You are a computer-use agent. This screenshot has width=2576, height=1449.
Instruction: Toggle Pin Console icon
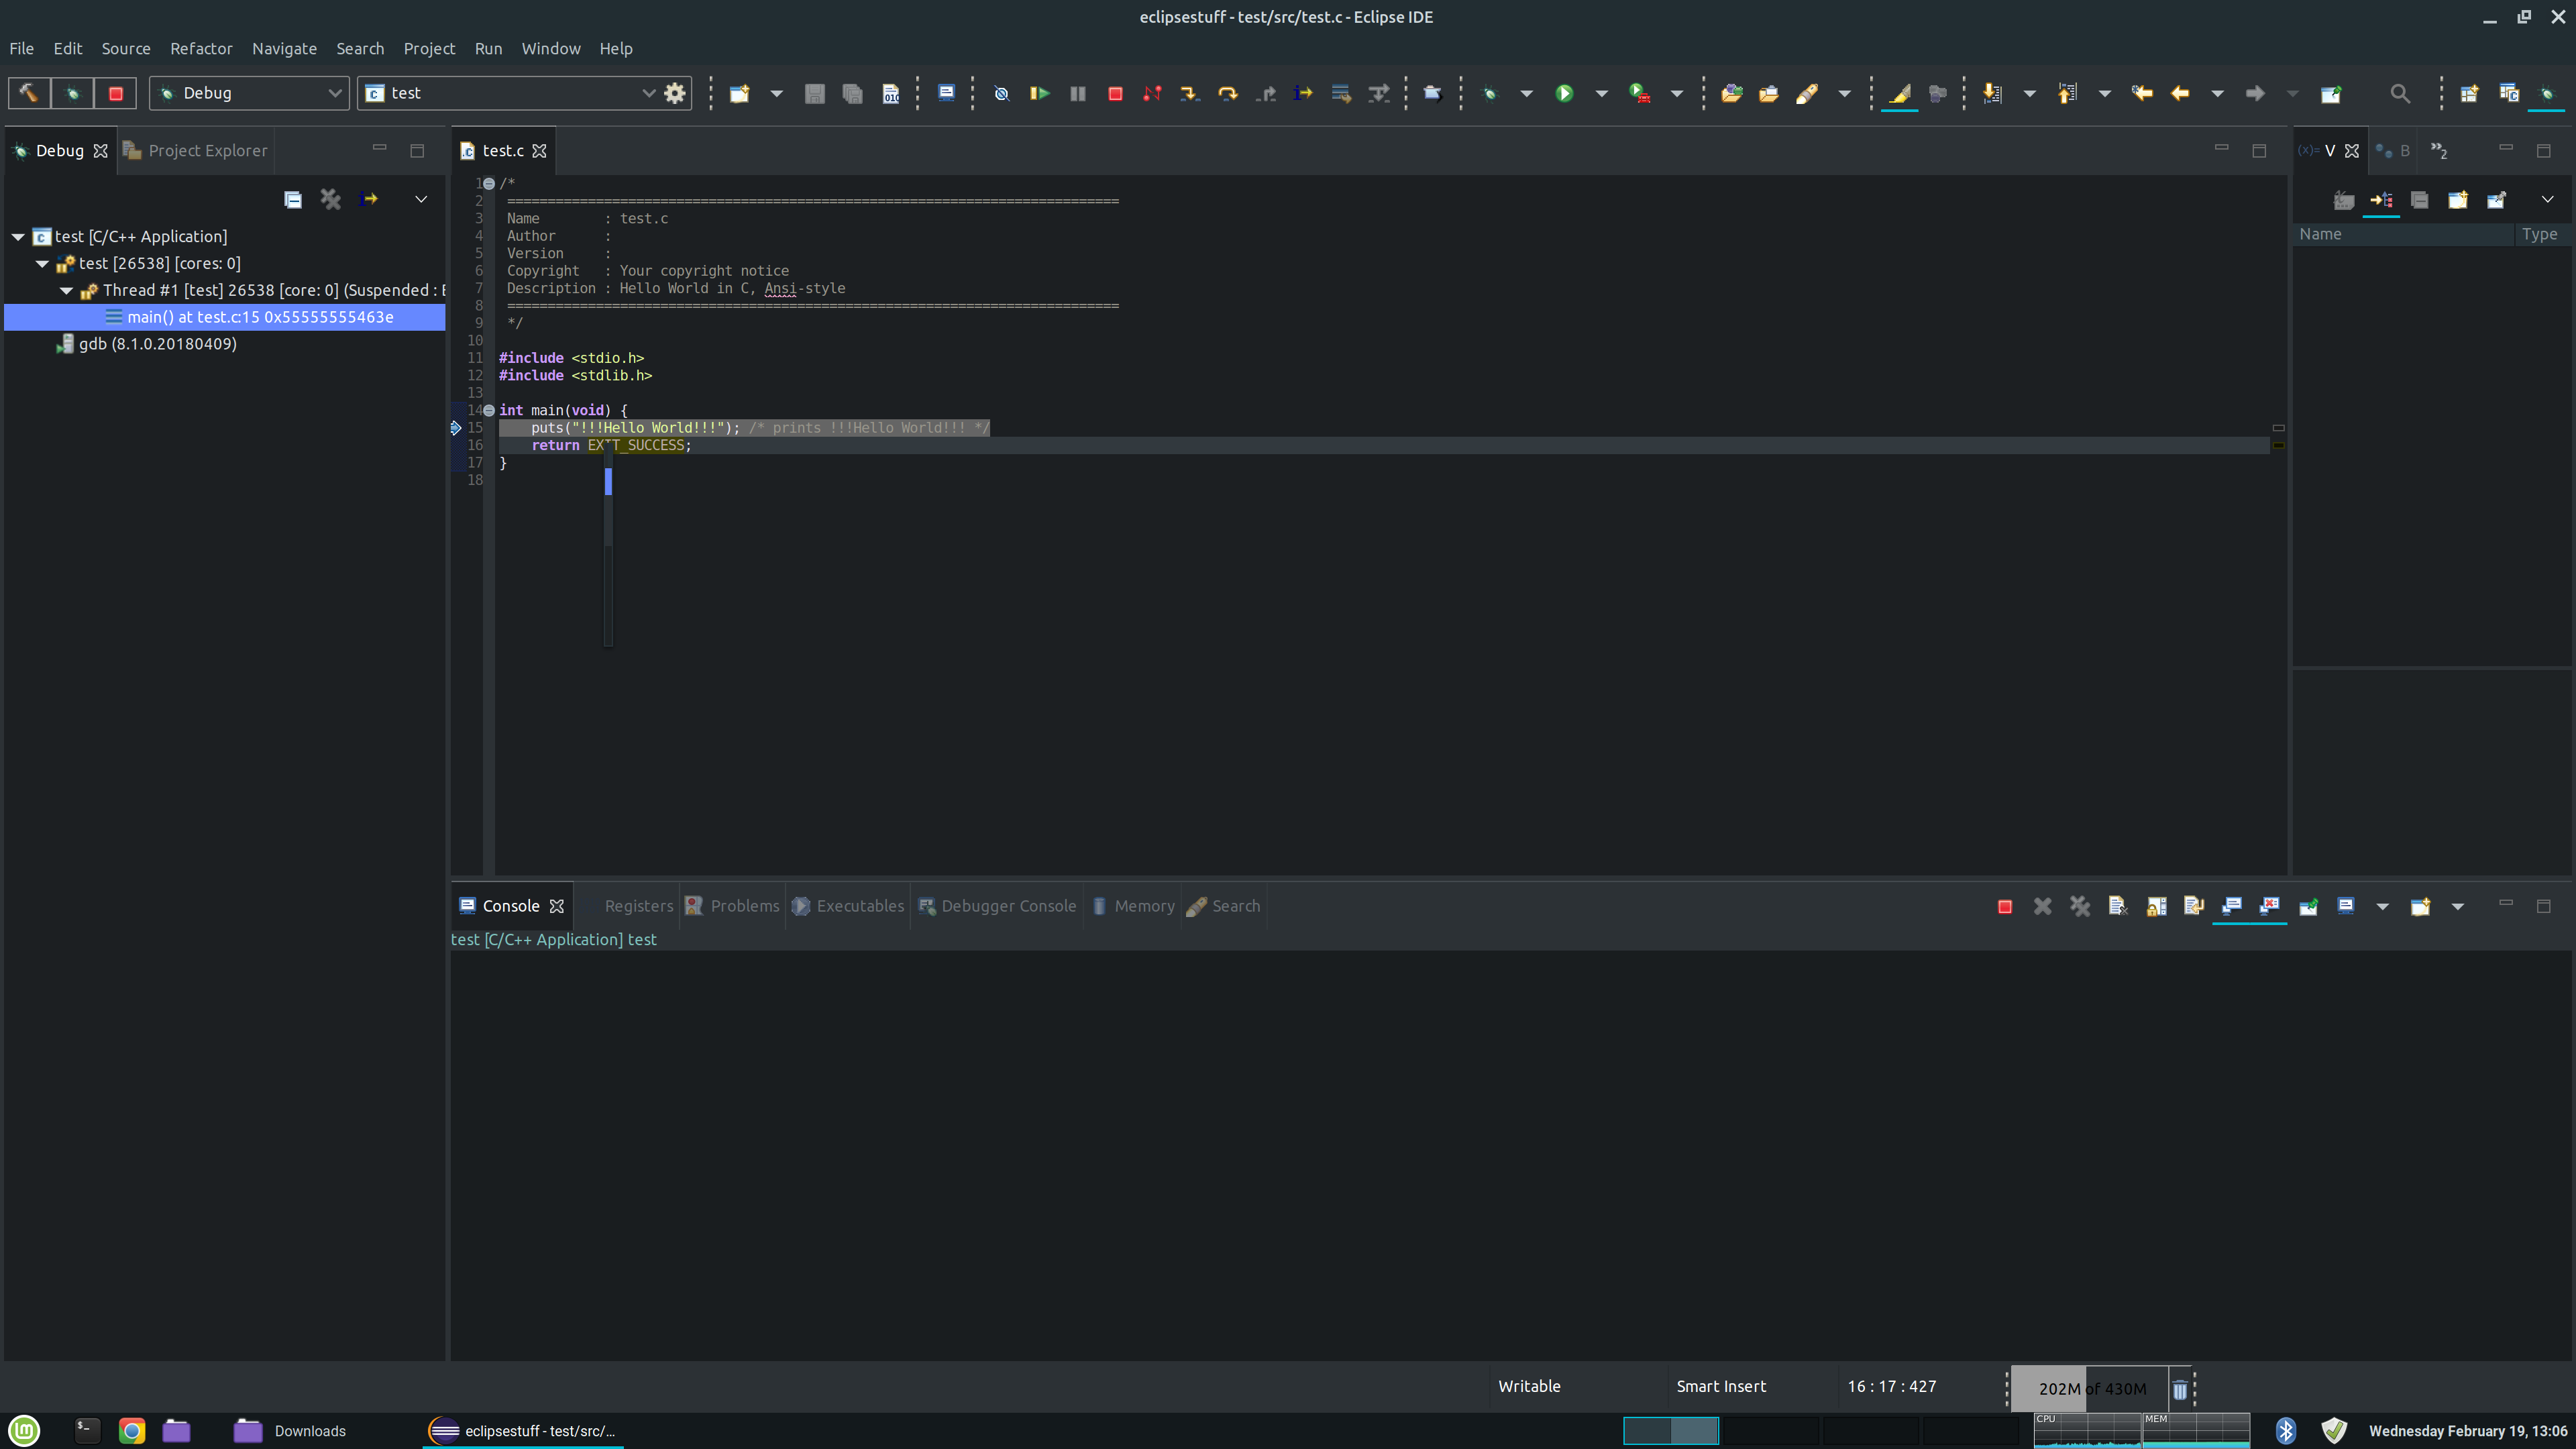point(2308,907)
